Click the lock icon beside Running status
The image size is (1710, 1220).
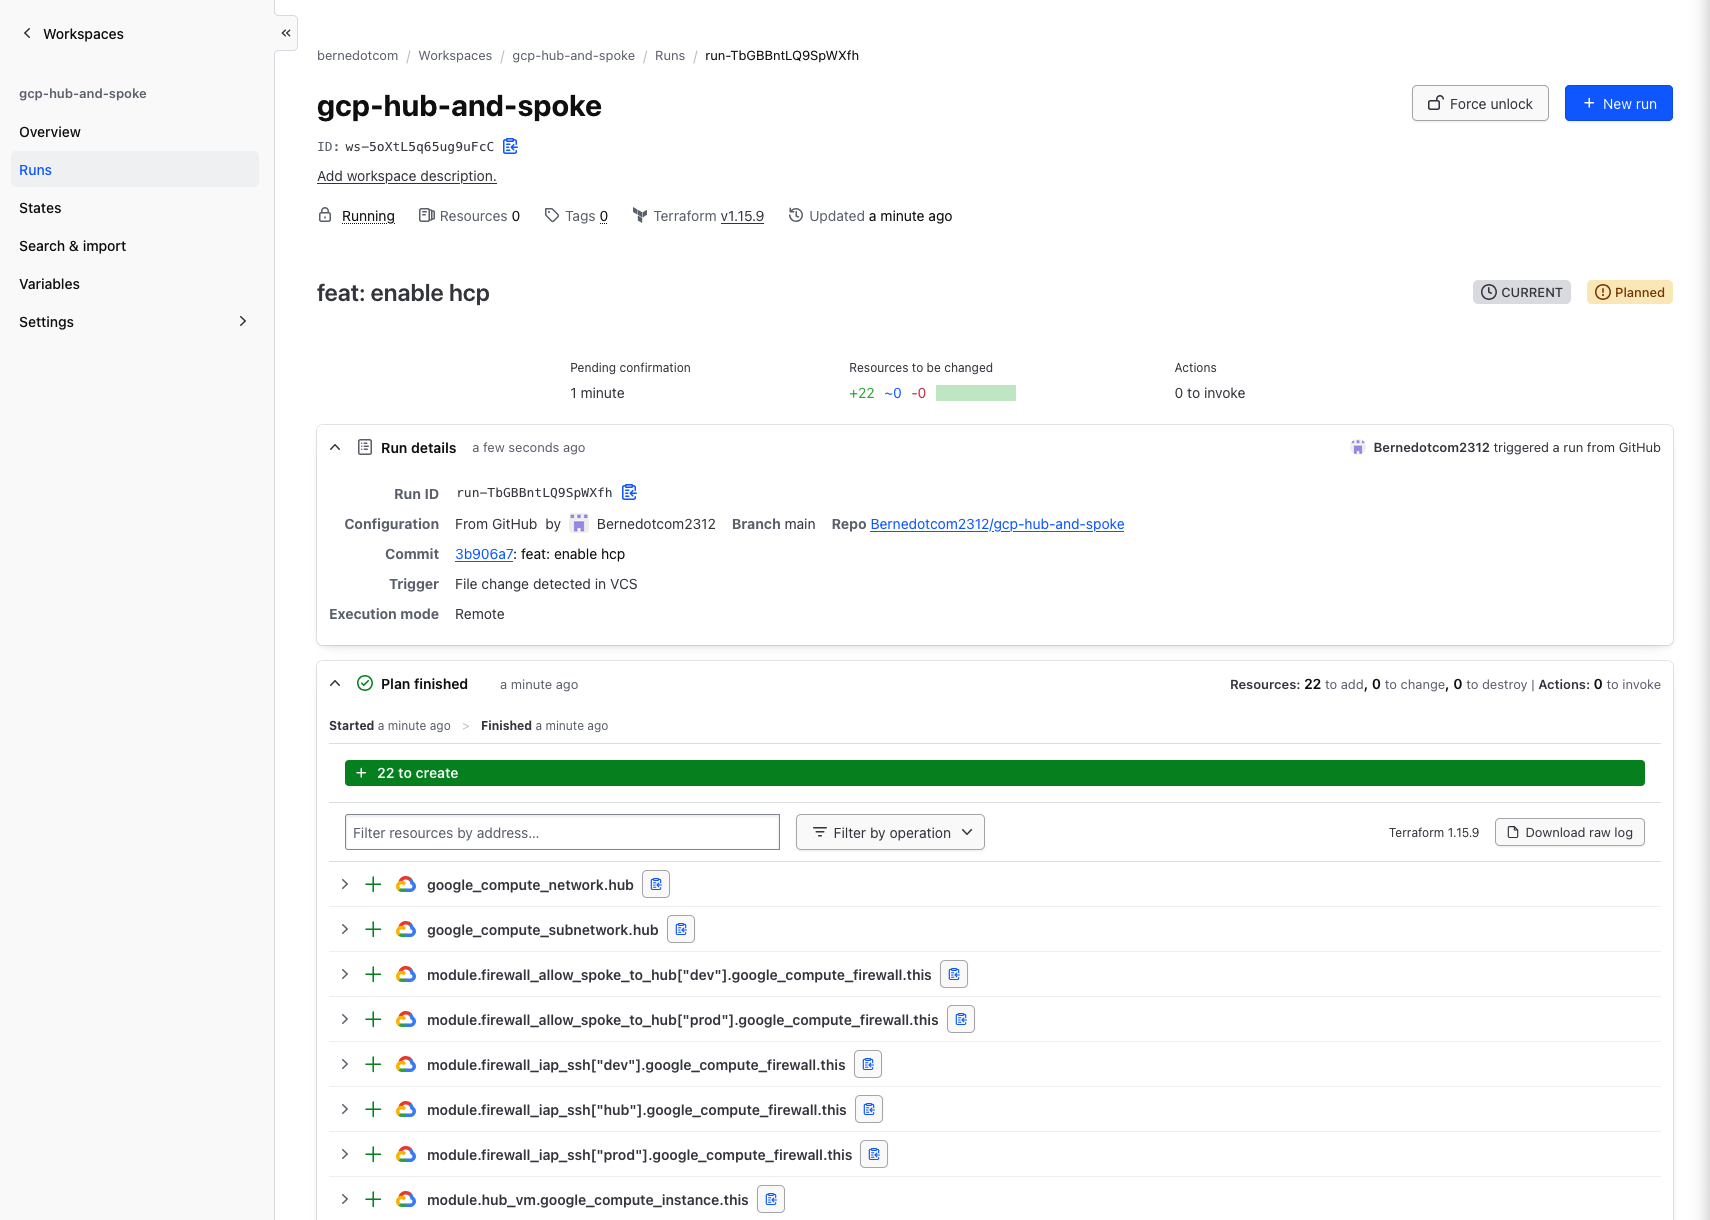[x=325, y=215]
